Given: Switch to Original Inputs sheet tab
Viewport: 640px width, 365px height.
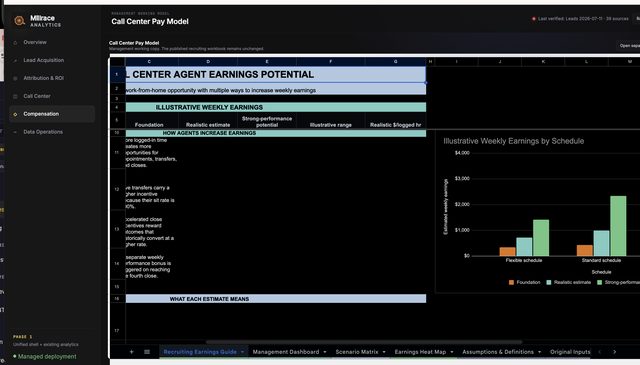Looking at the screenshot, I should tap(570, 352).
